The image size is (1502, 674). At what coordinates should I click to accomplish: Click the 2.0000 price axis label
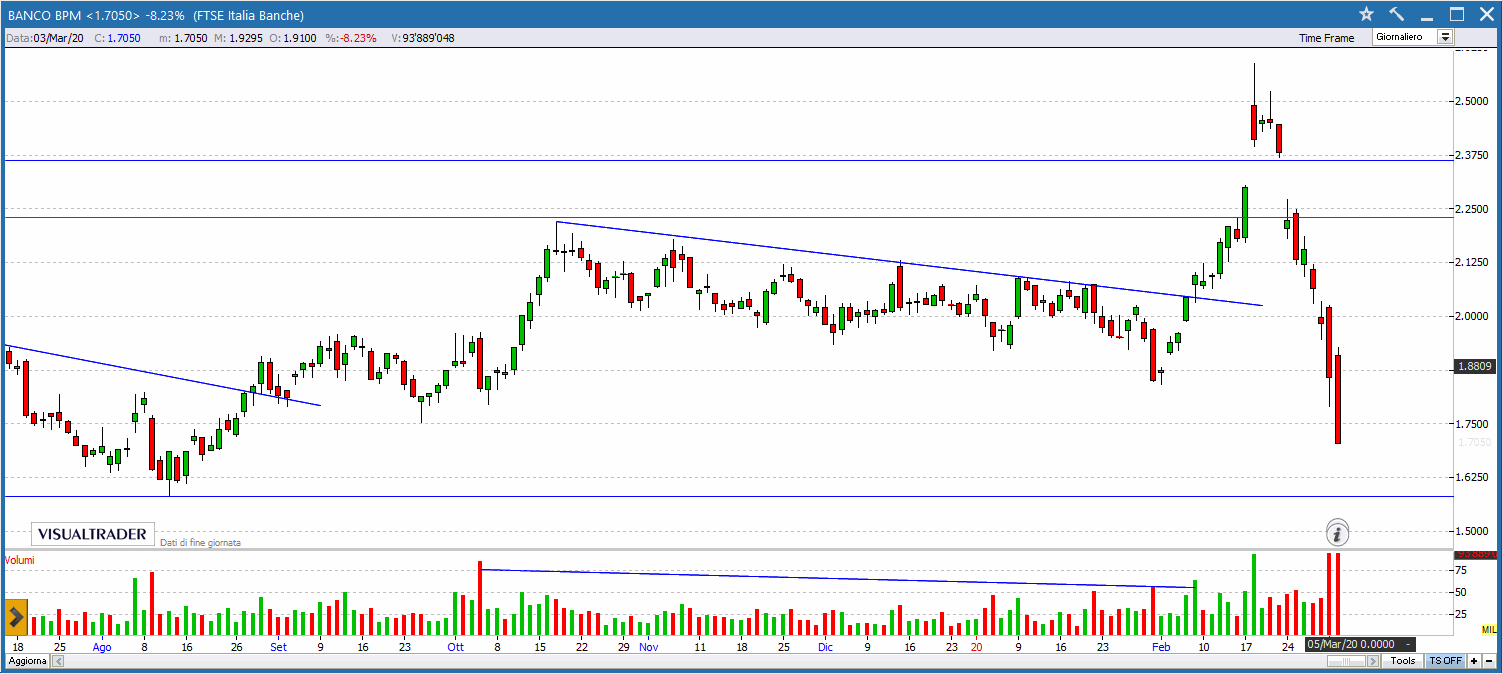coord(1474,316)
